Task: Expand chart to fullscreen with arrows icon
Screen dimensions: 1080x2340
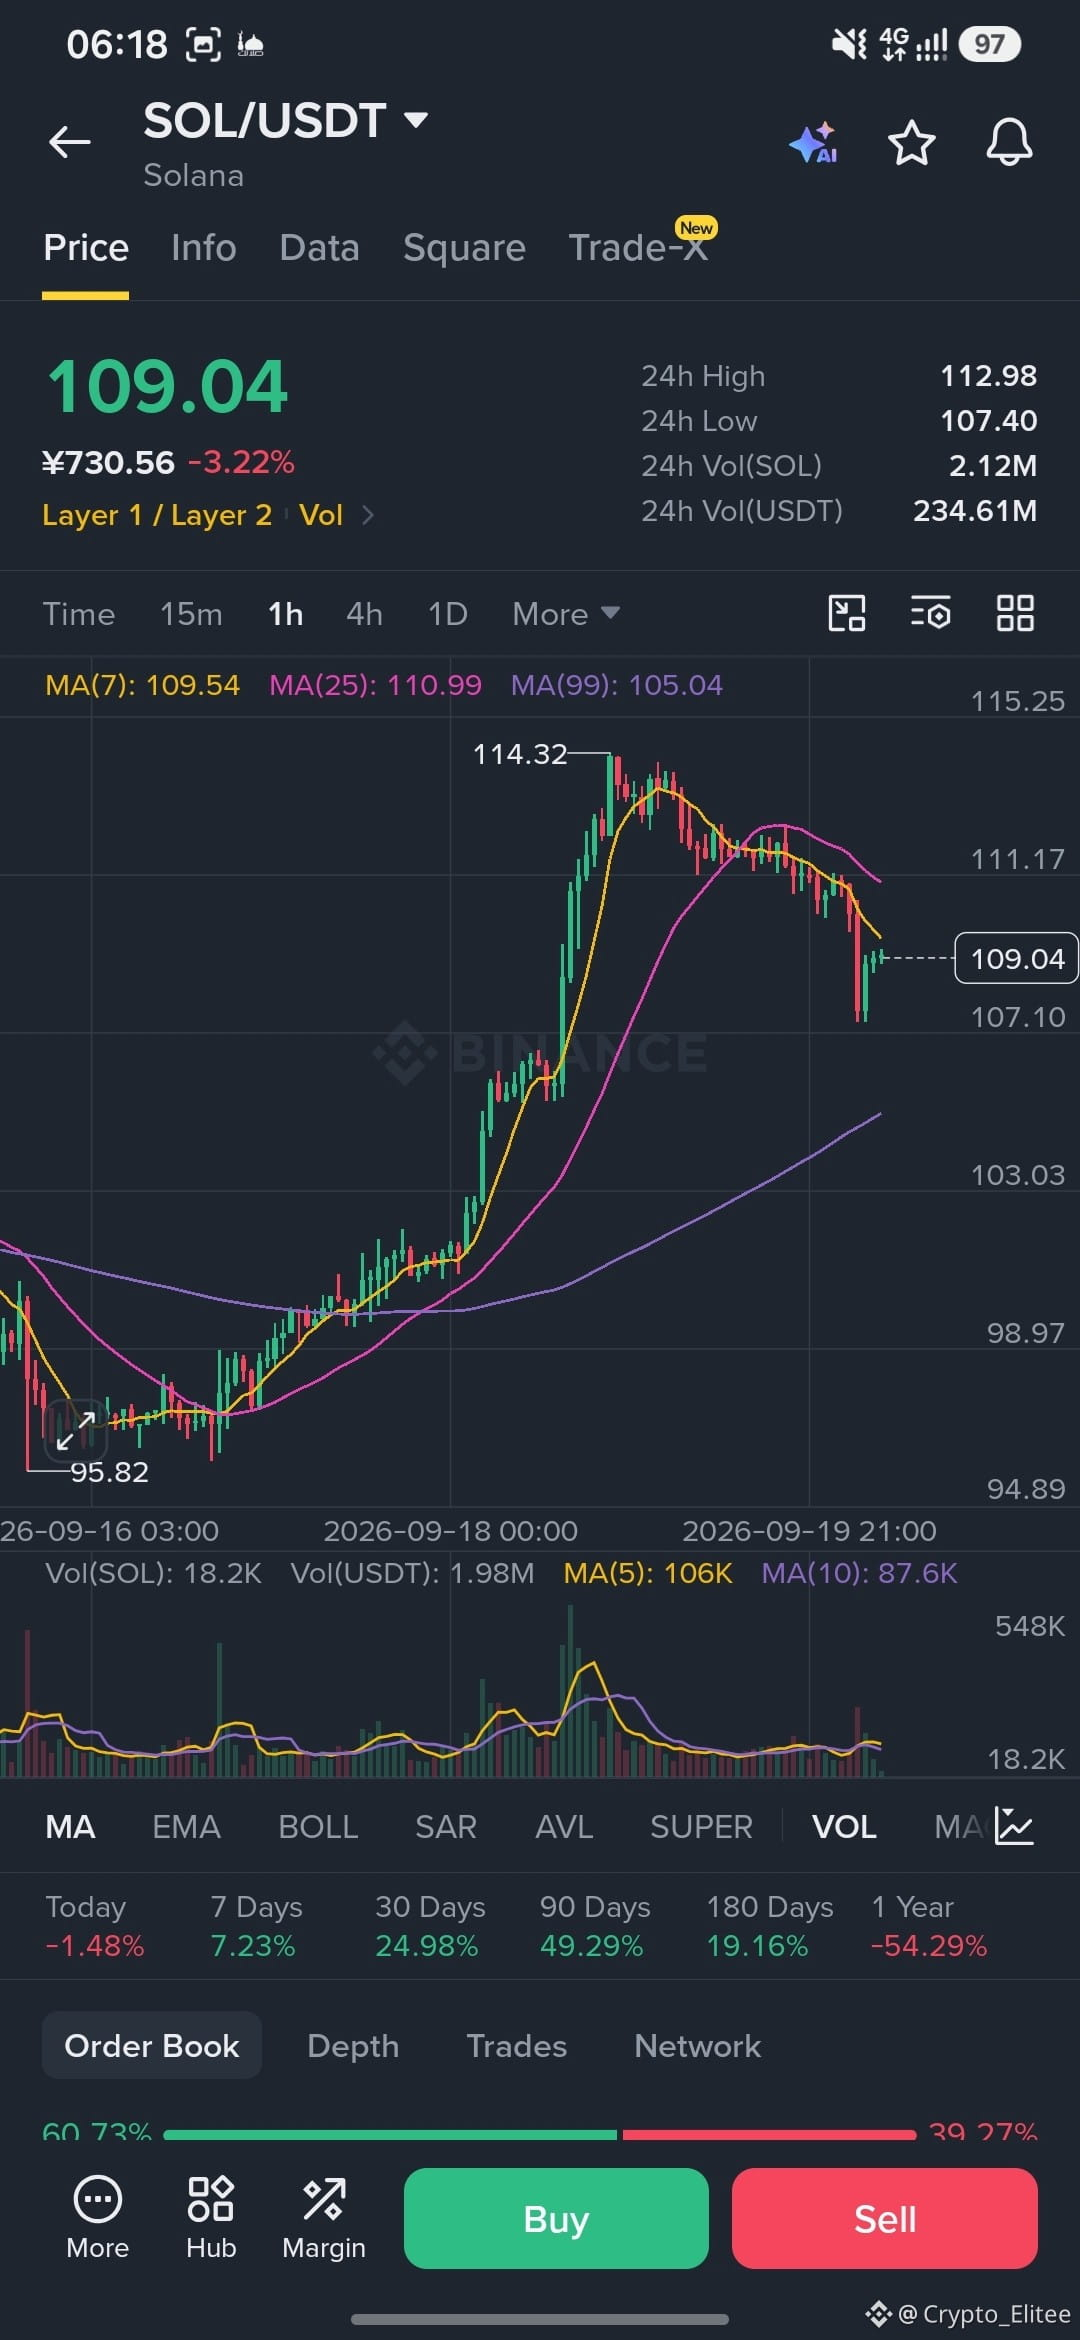Action: [x=76, y=1431]
